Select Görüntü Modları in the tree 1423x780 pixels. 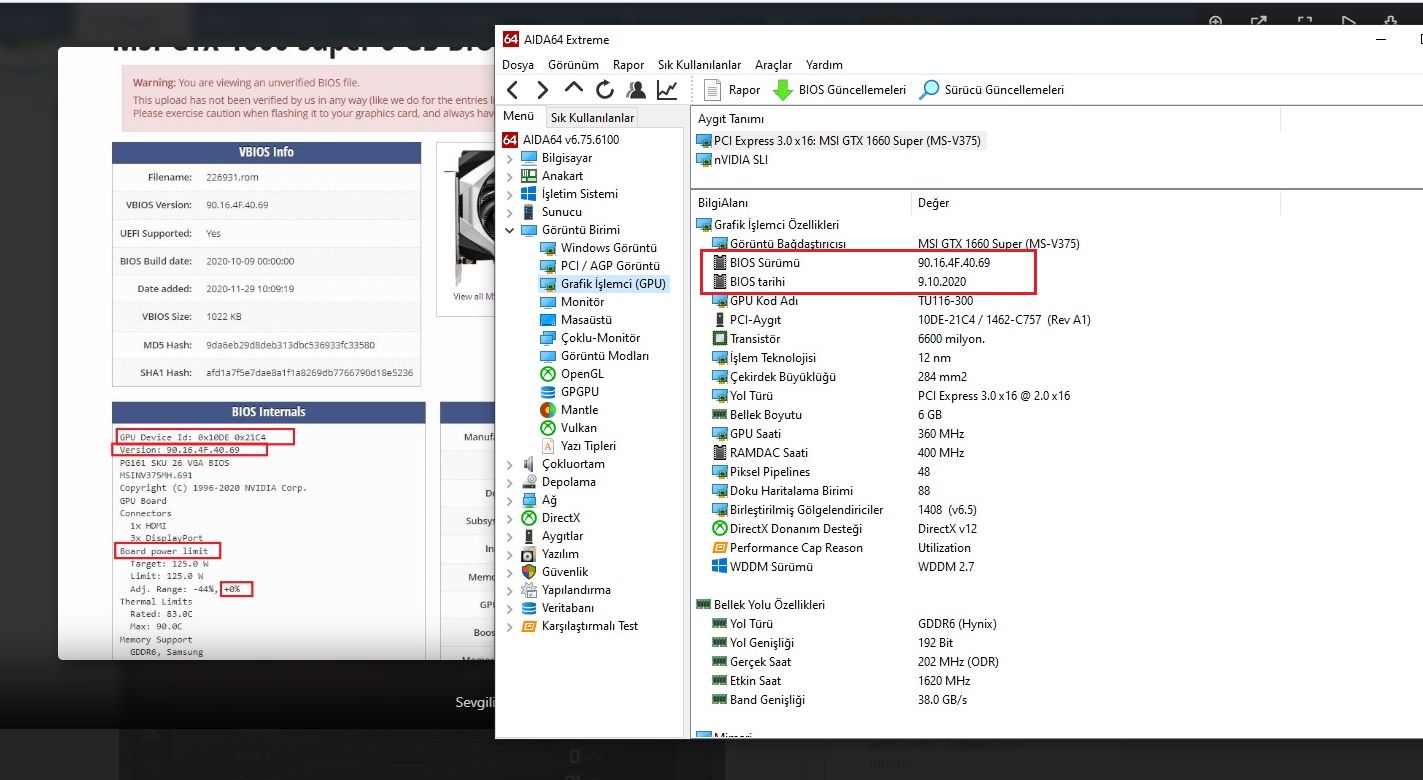coord(594,356)
